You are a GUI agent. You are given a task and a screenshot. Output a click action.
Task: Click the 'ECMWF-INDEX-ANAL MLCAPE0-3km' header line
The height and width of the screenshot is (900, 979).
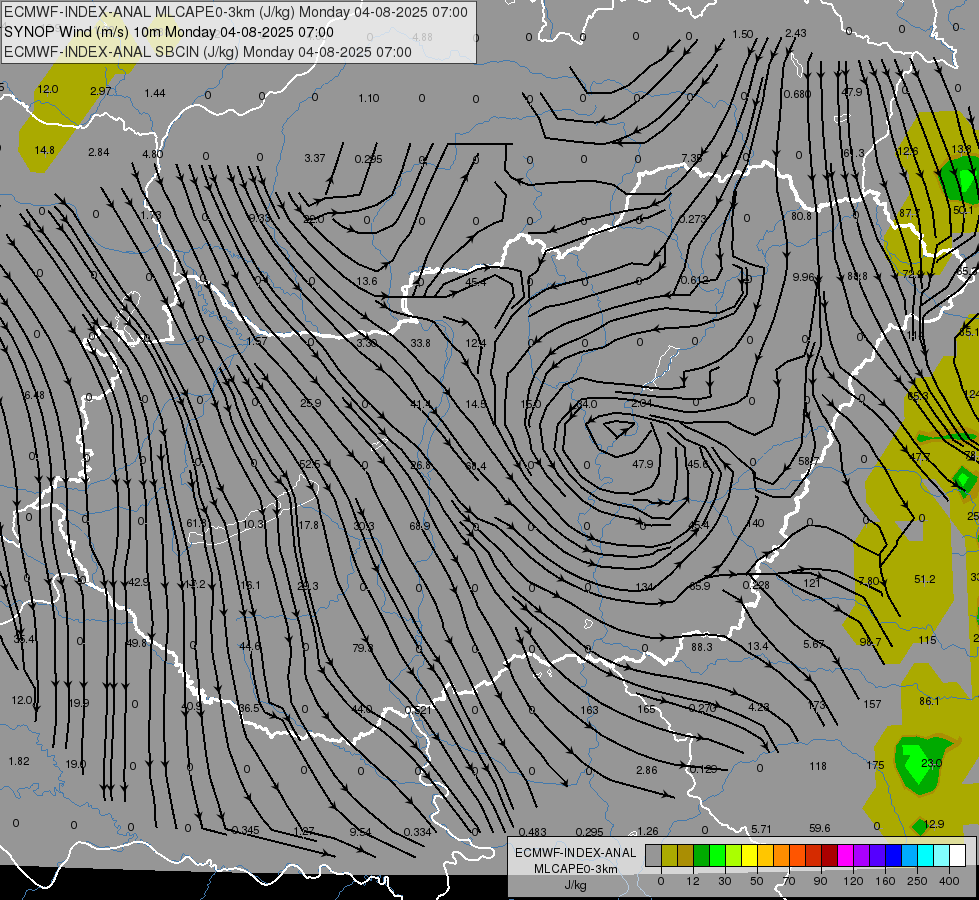tap(235, 12)
